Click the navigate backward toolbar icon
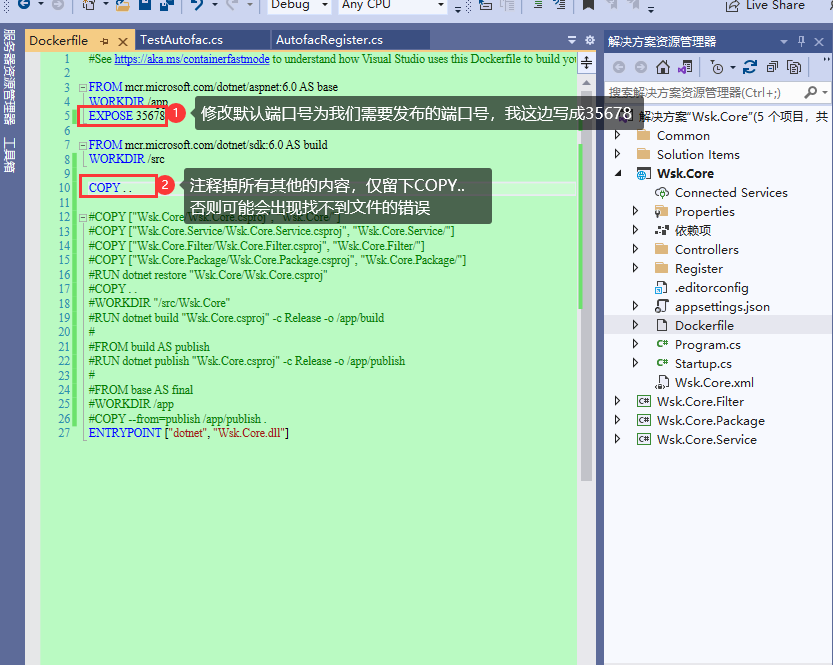The height and width of the screenshot is (665, 833). tap(24, 5)
